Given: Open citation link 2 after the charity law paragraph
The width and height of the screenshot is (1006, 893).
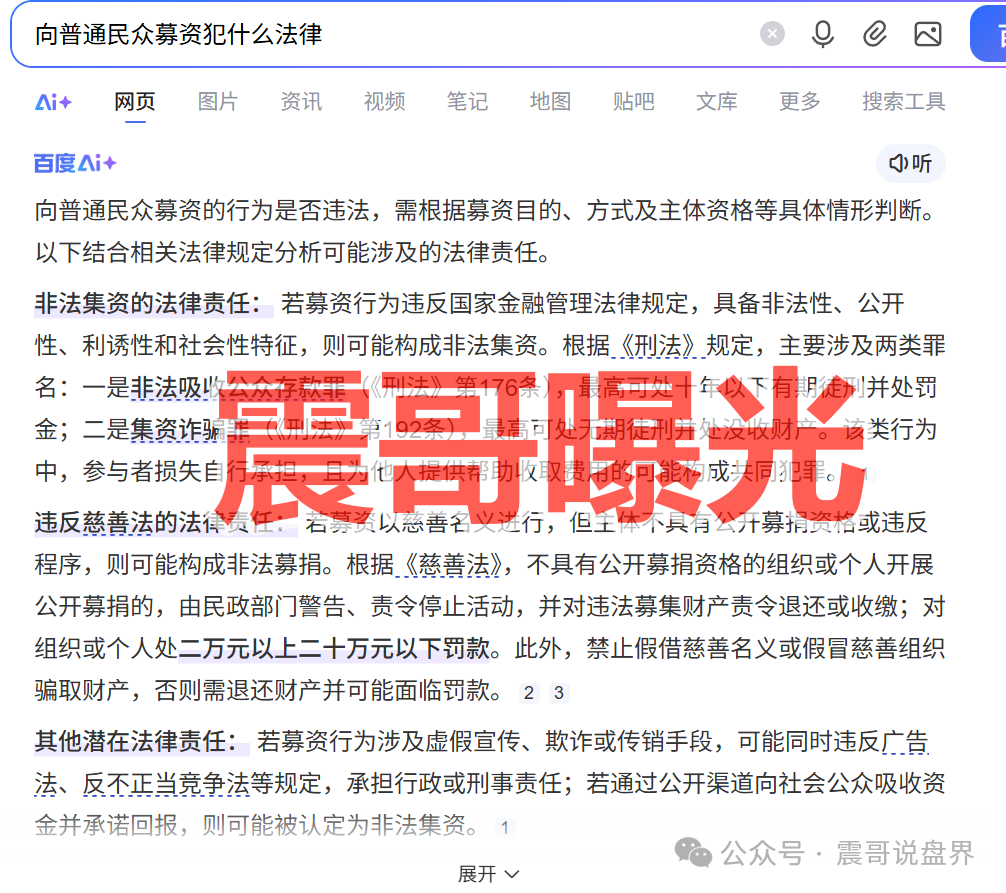Looking at the screenshot, I should [528, 692].
